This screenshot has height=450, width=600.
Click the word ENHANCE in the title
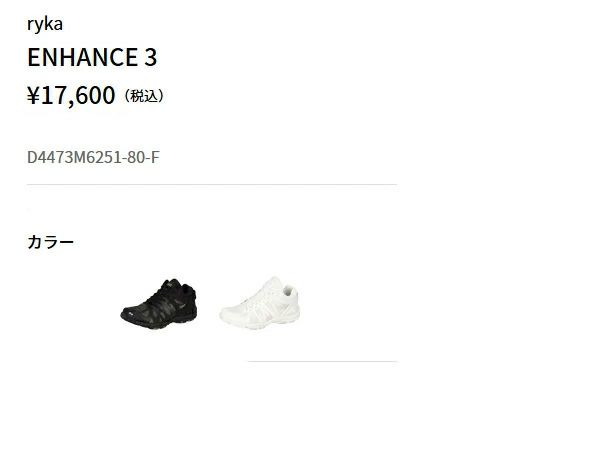point(83,57)
